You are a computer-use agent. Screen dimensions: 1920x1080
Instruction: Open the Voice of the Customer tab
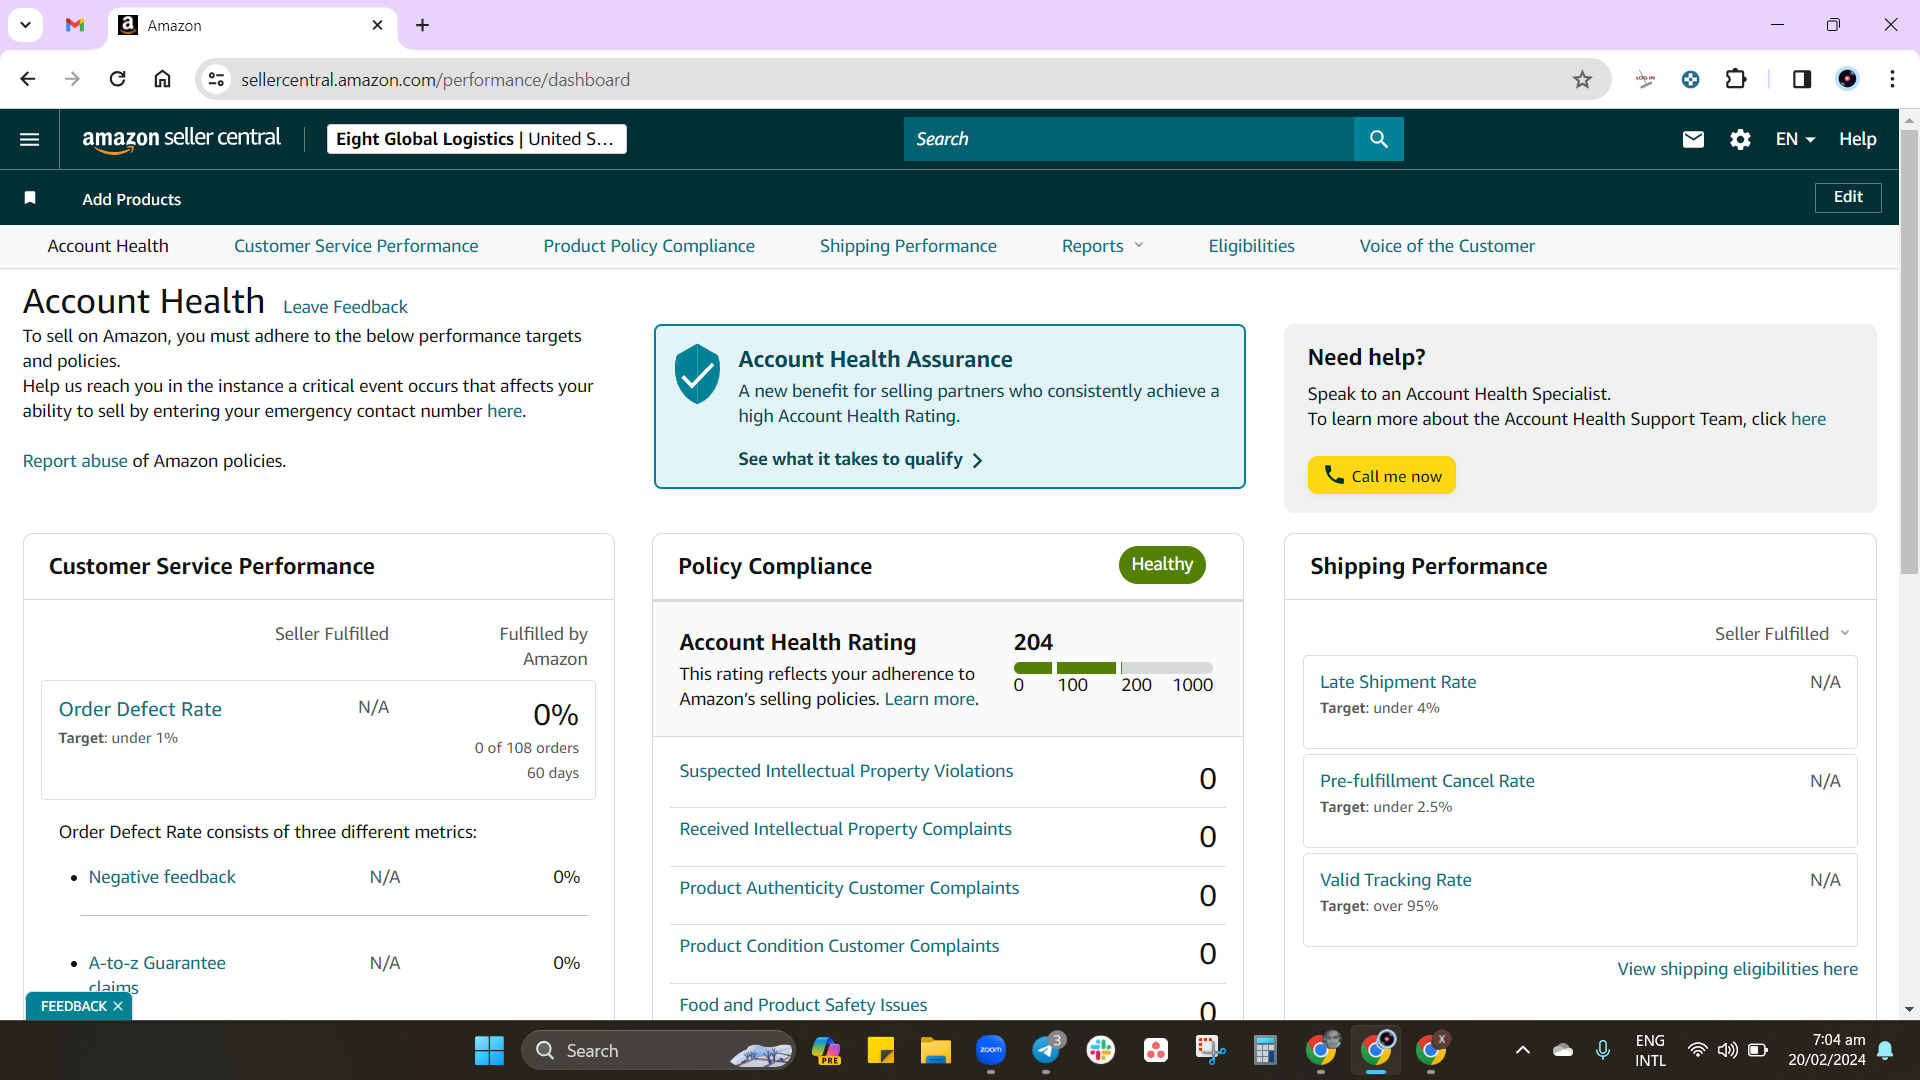click(x=1447, y=246)
